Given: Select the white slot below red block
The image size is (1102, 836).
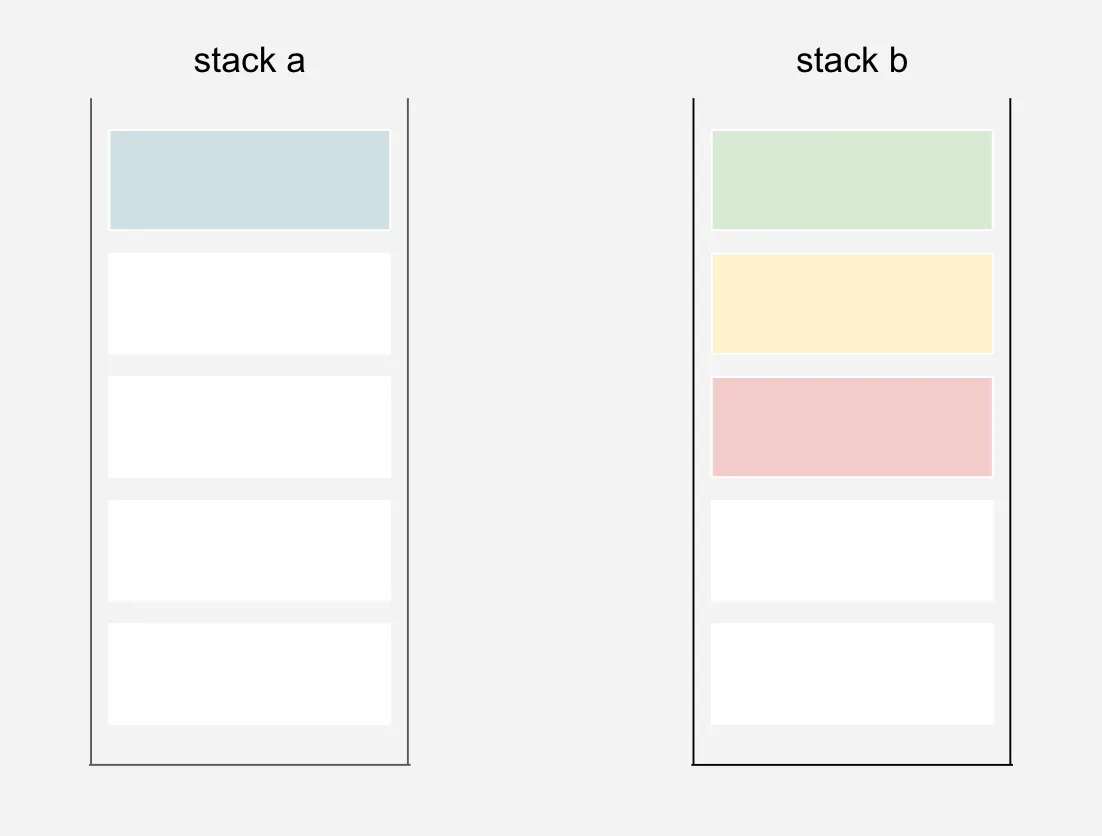Looking at the screenshot, I should point(852,550).
